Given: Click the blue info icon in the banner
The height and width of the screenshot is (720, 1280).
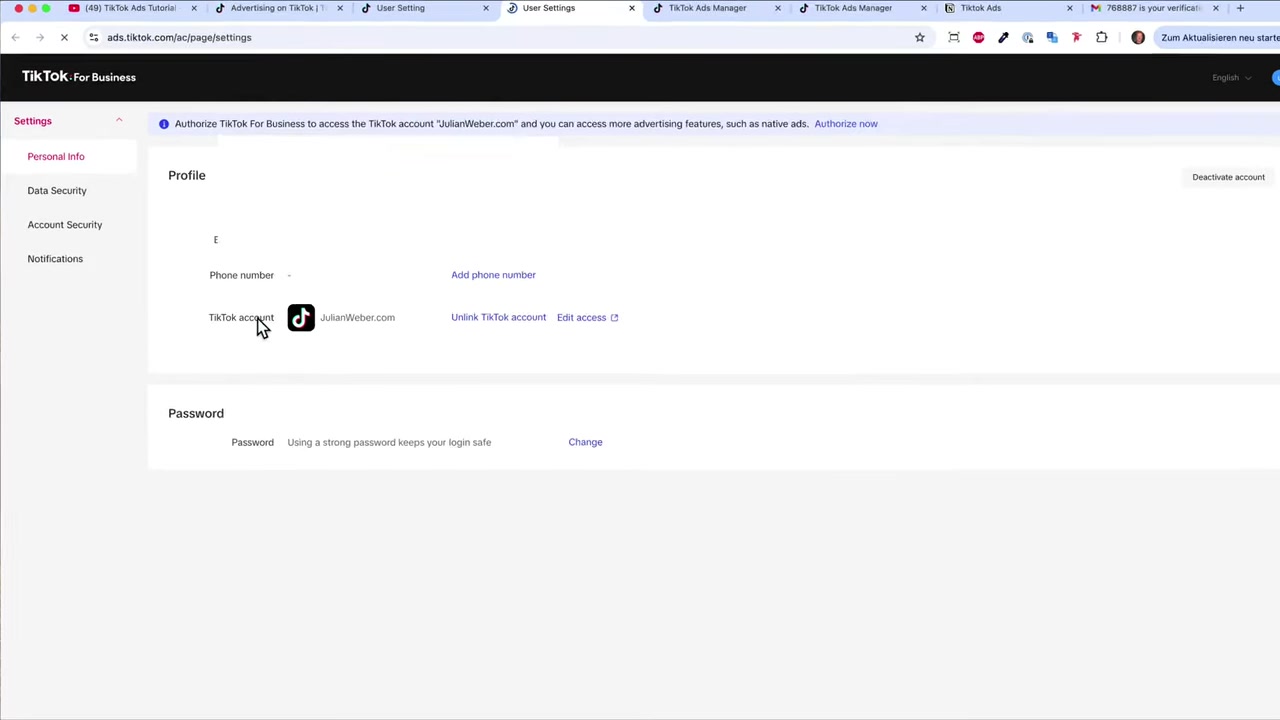Looking at the screenshot, I should (x=164, y=124).
